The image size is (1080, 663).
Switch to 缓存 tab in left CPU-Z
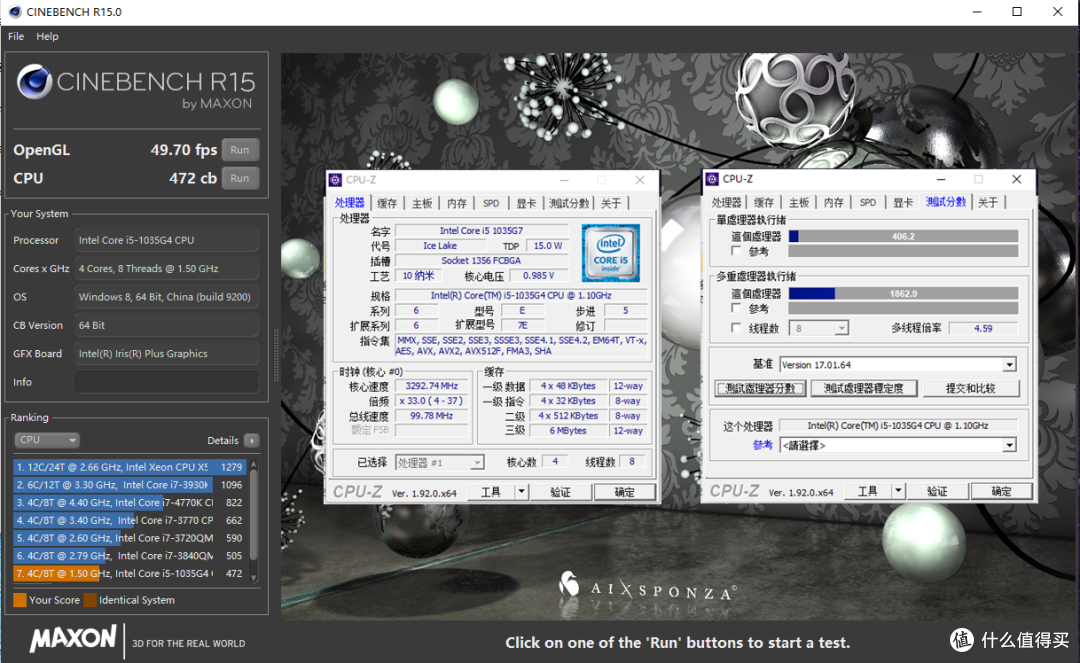tap(387, 203)
